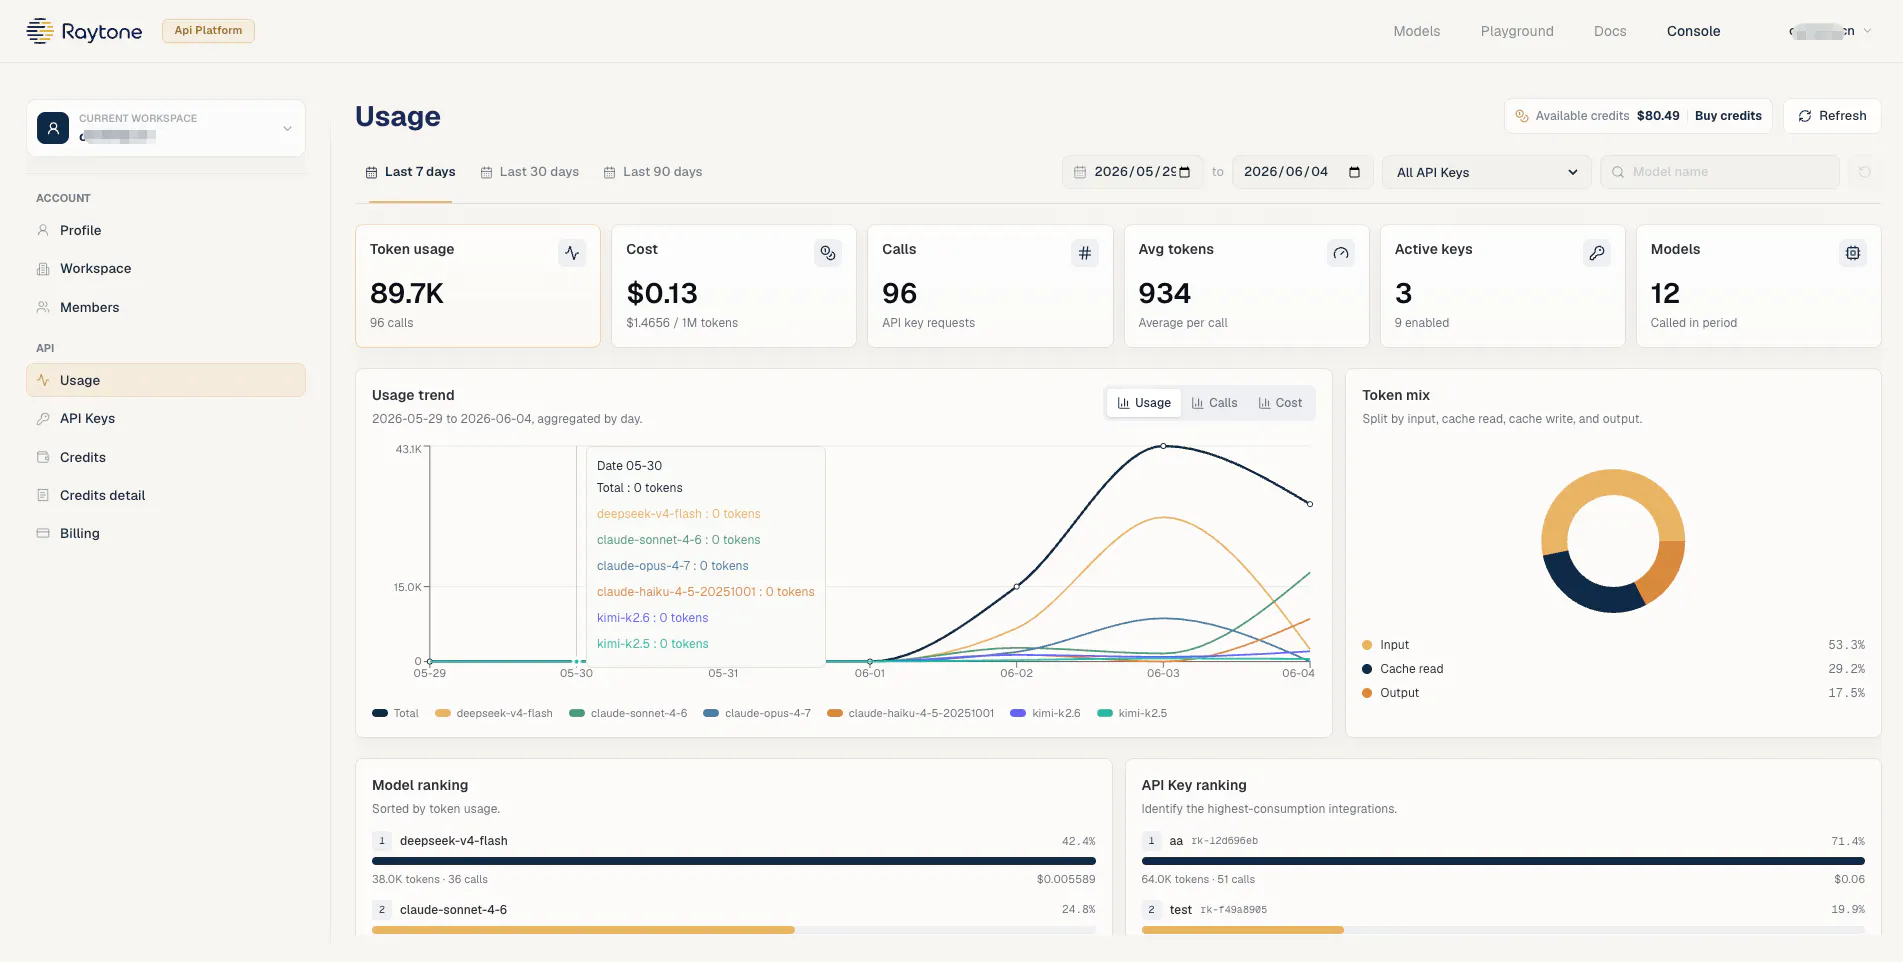Screen dimensions: 1903x962
Task: Toggle deepseek-v4-flash series in chart legend
Action: [x=494, y=713]
